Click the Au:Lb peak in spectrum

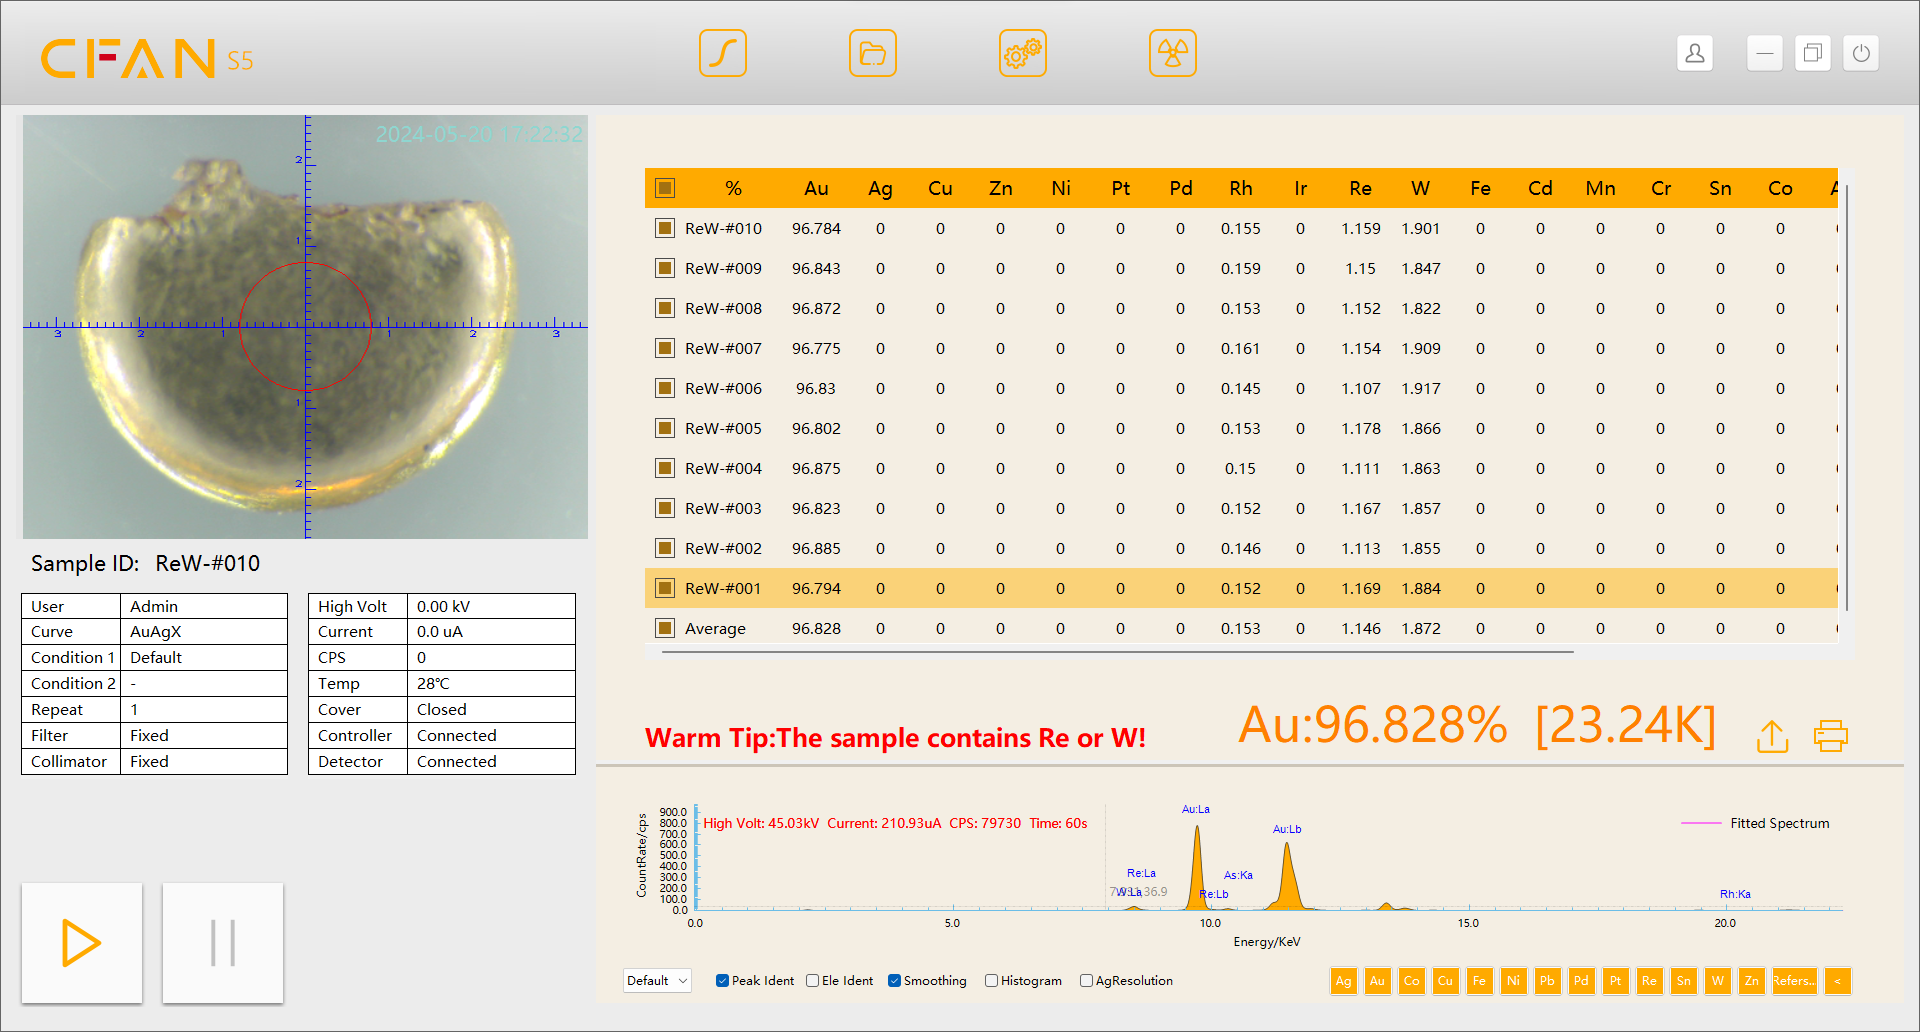coord(1287,875)
